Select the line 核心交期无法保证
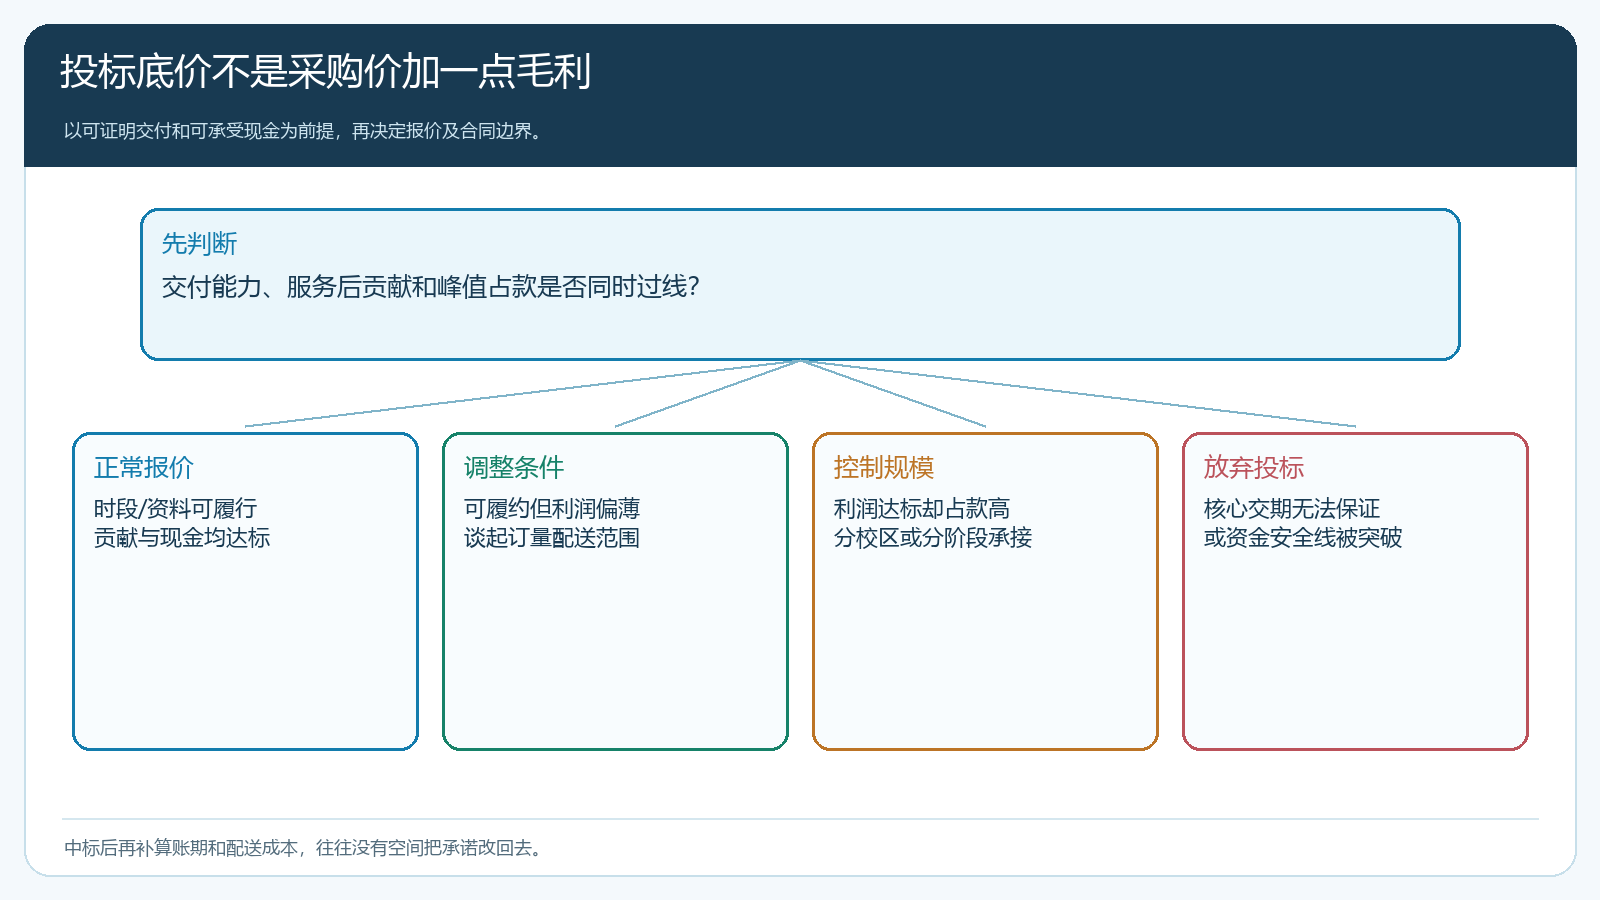The width and height of the screenshot is (1600, 900). (x=1292, y=509)
